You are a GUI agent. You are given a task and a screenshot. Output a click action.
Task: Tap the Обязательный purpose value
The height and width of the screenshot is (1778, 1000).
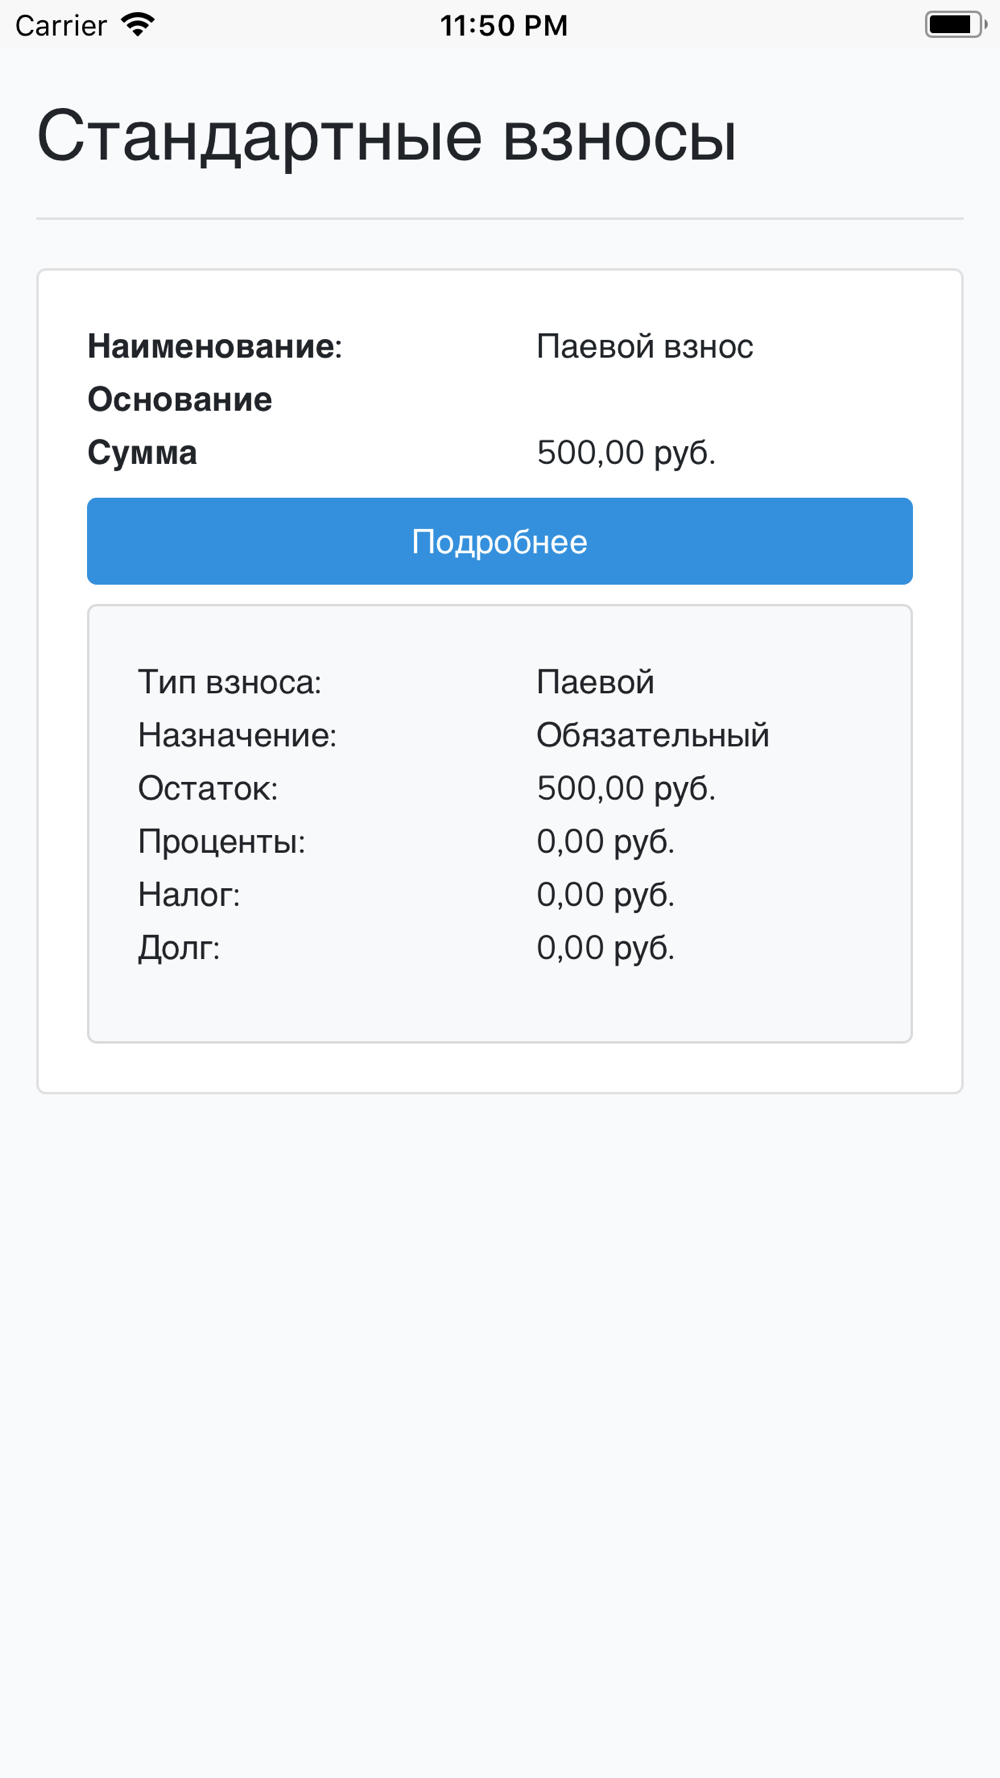(653, 735)
